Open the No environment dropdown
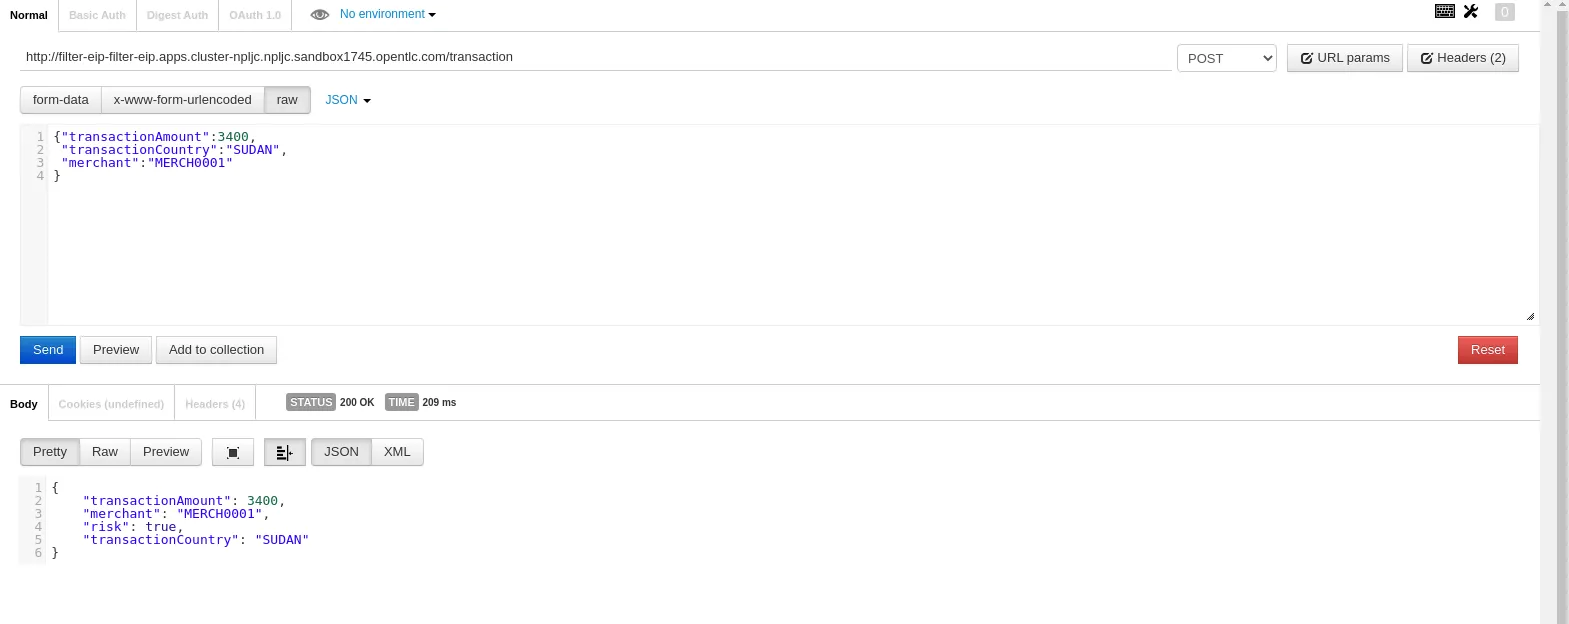 [x=388, y=14]
